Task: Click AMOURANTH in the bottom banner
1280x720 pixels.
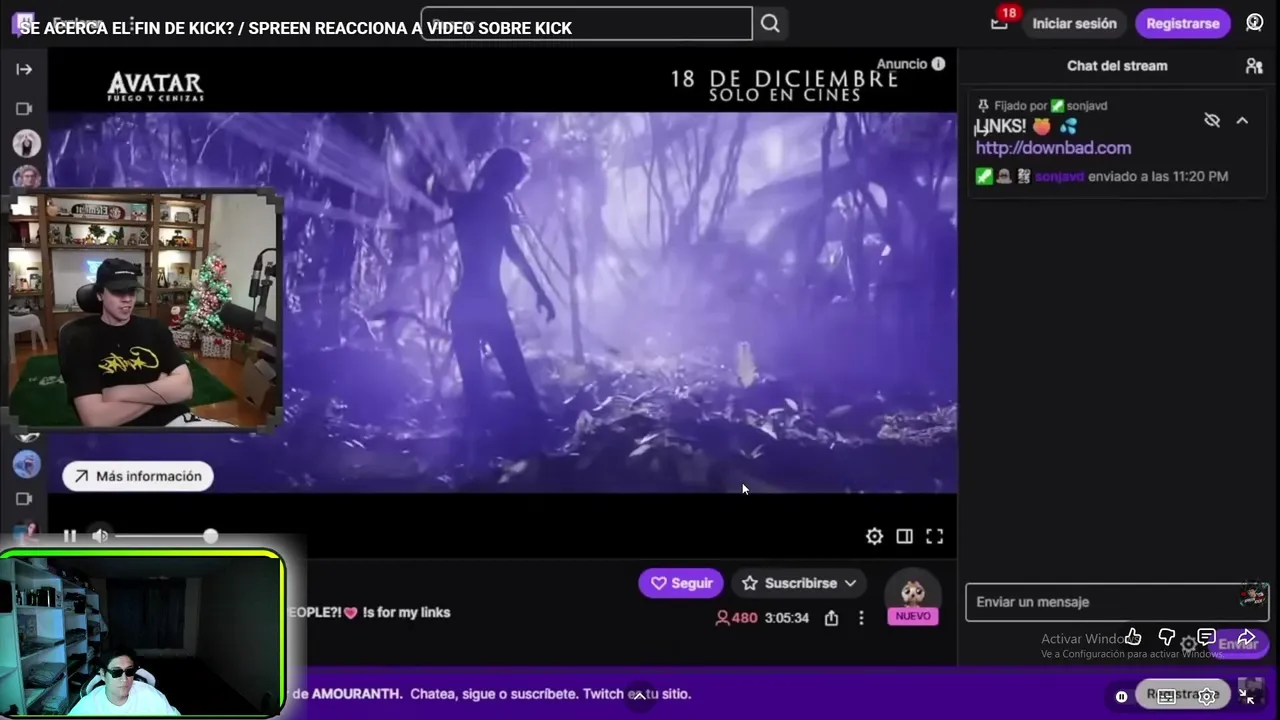Action: [356, 693]
